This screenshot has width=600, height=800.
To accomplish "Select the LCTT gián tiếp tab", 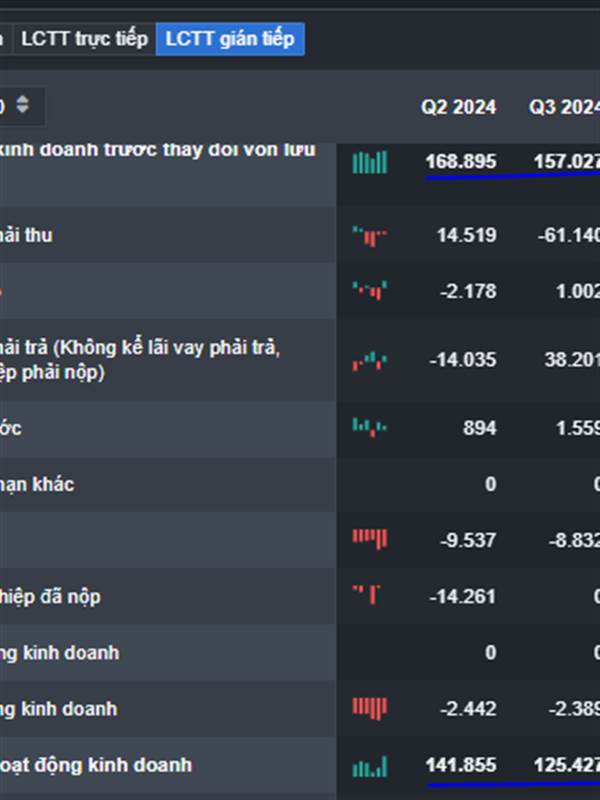I will click(230, 39).
